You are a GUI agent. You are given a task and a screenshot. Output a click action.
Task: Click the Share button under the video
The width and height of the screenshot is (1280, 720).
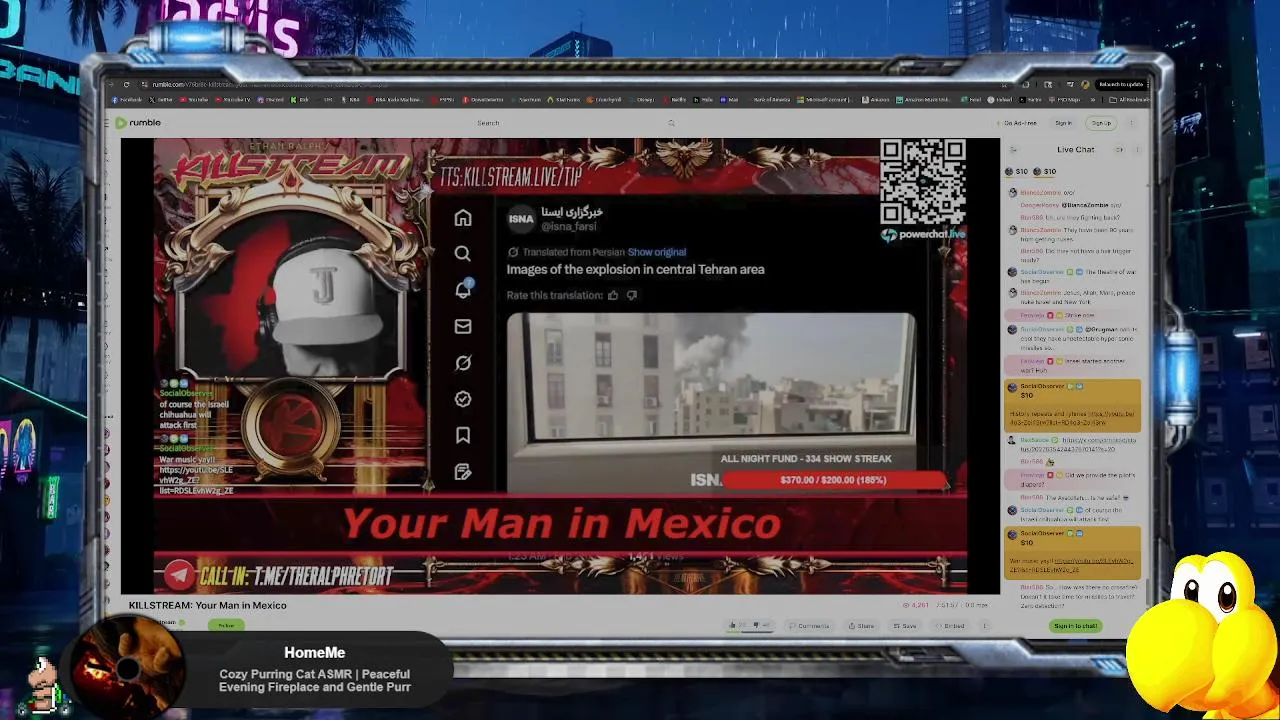click(861, 626)
